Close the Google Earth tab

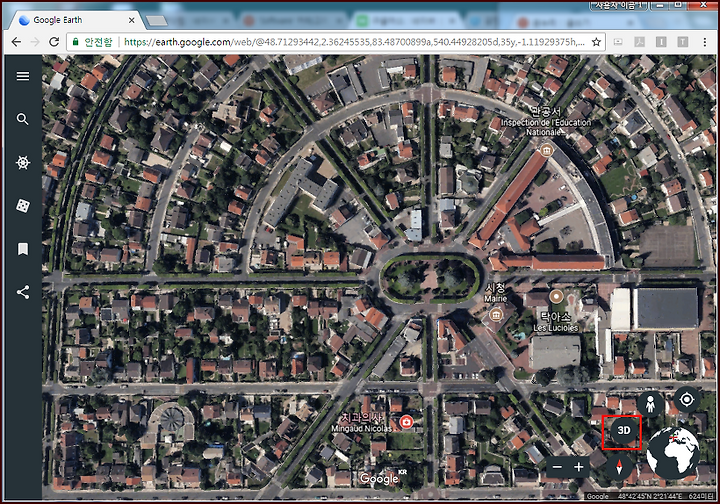pyautogui.click(x=131, y=20)
